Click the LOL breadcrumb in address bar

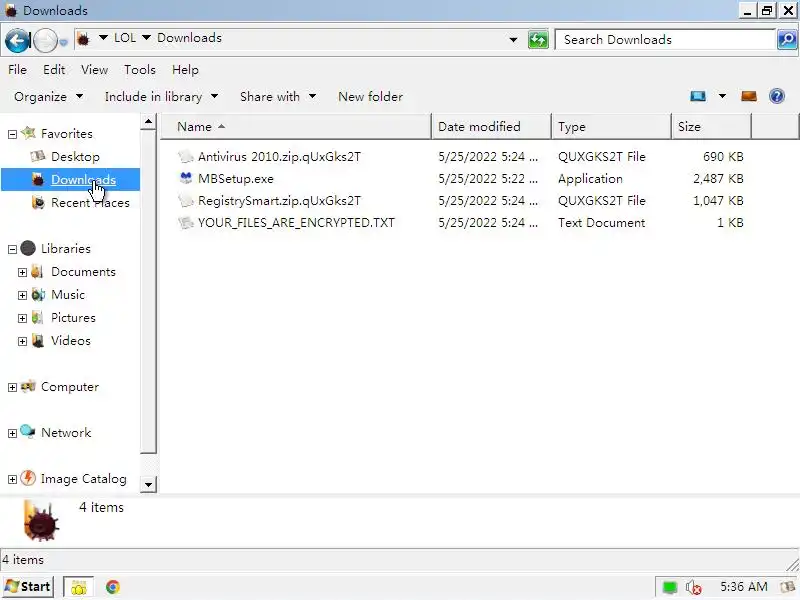[124, 38]
